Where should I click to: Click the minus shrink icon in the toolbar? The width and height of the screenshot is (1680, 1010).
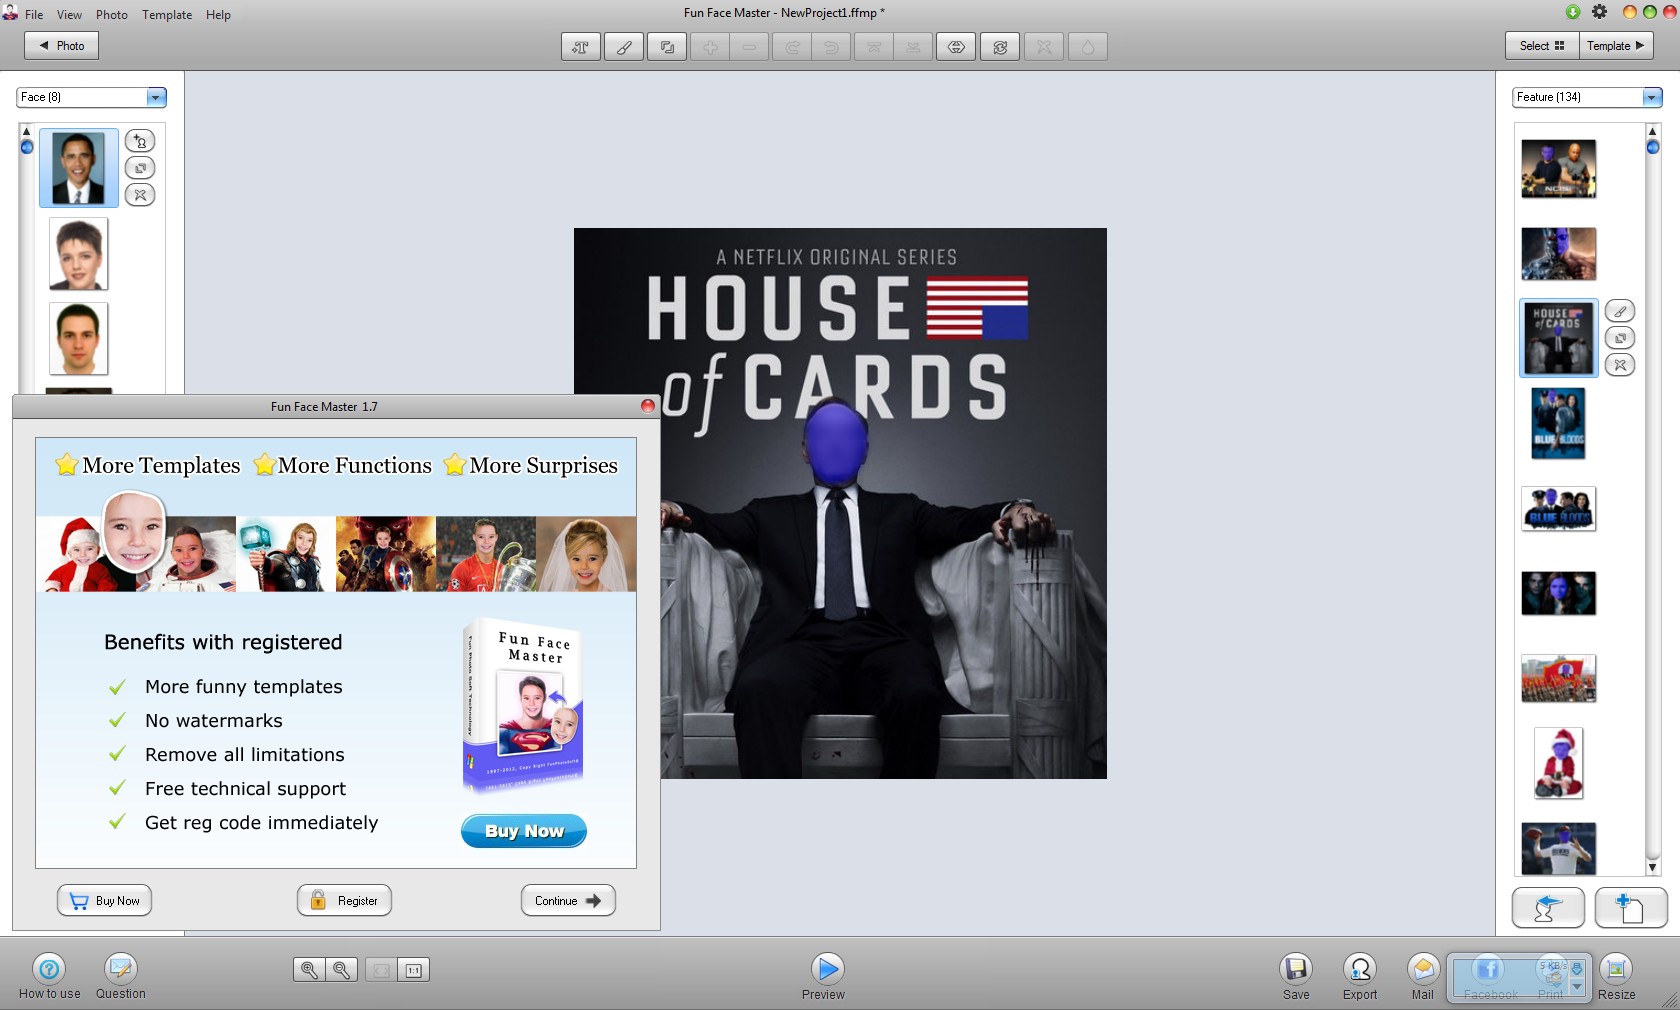point(749,47)
